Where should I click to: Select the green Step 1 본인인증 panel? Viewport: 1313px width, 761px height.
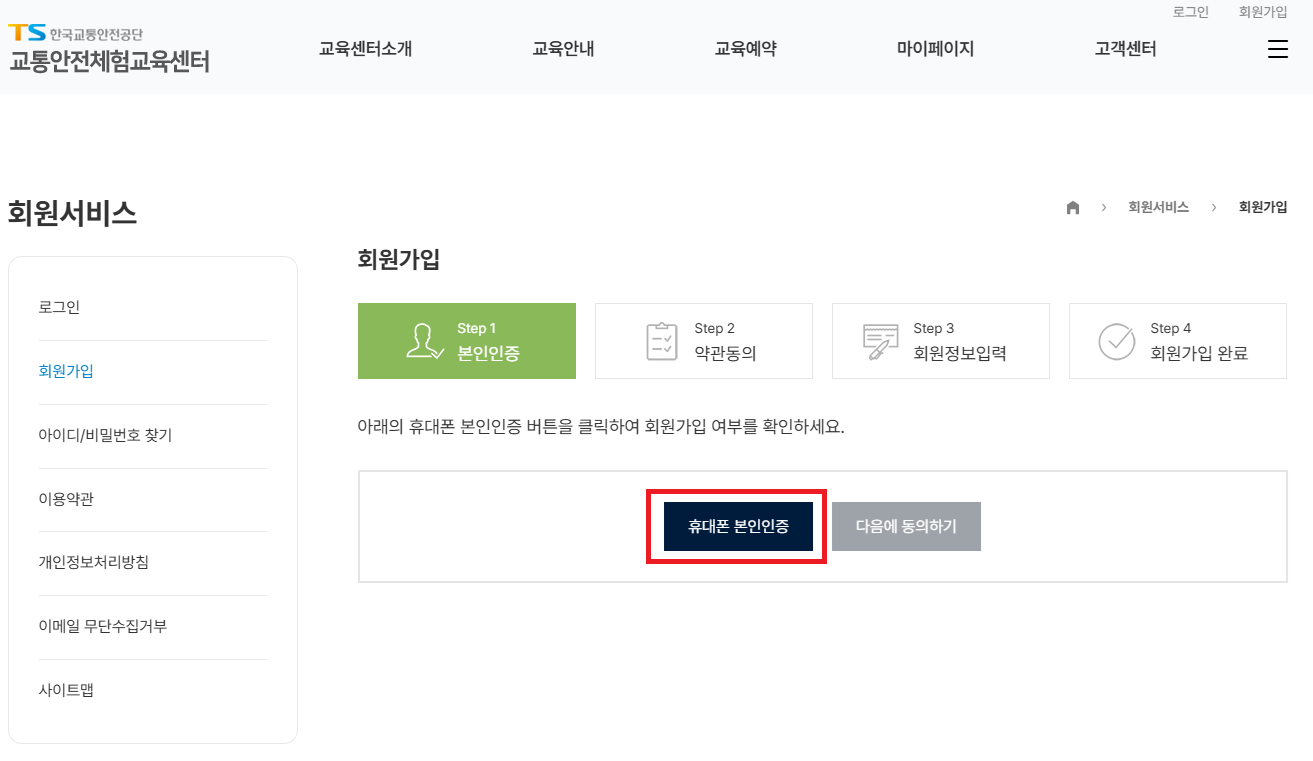coord(466,340)
